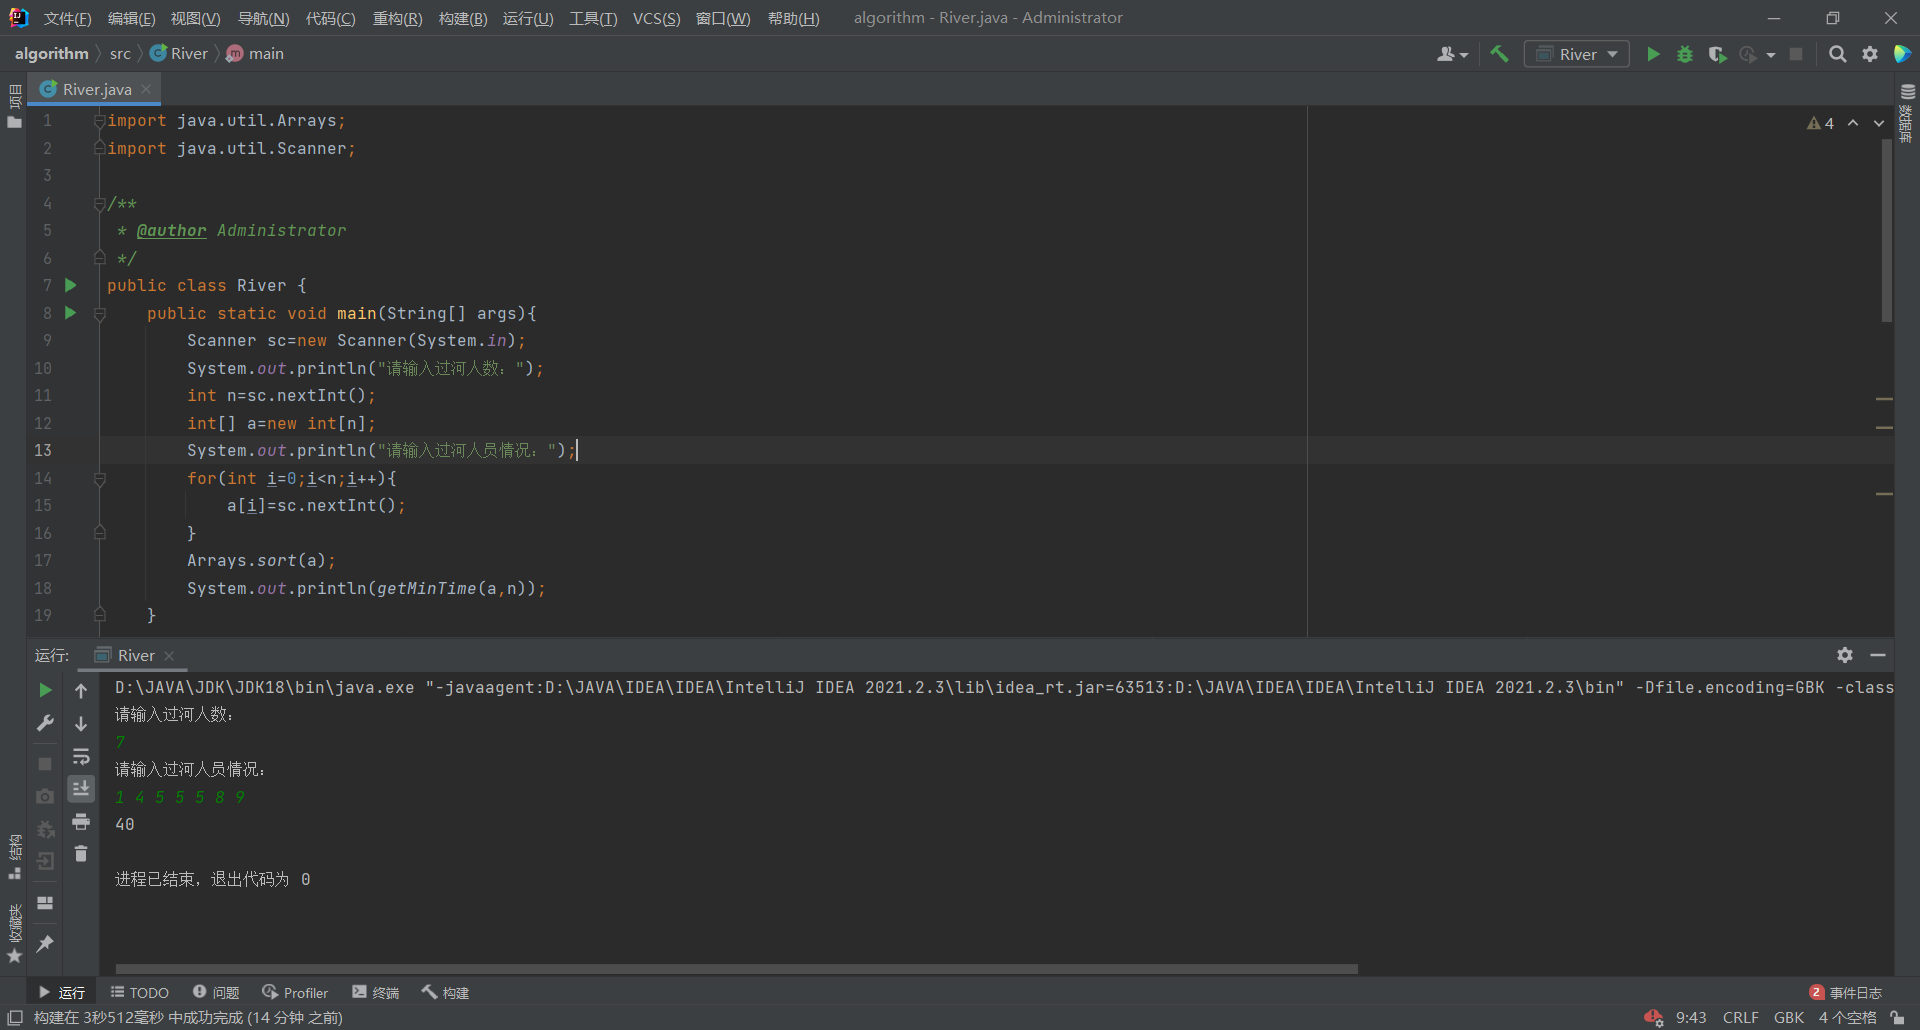Viewport: 1920px width, 1030px height.
Task: Go to previous highlighted warning arrow
Action: pos(1853,123)
